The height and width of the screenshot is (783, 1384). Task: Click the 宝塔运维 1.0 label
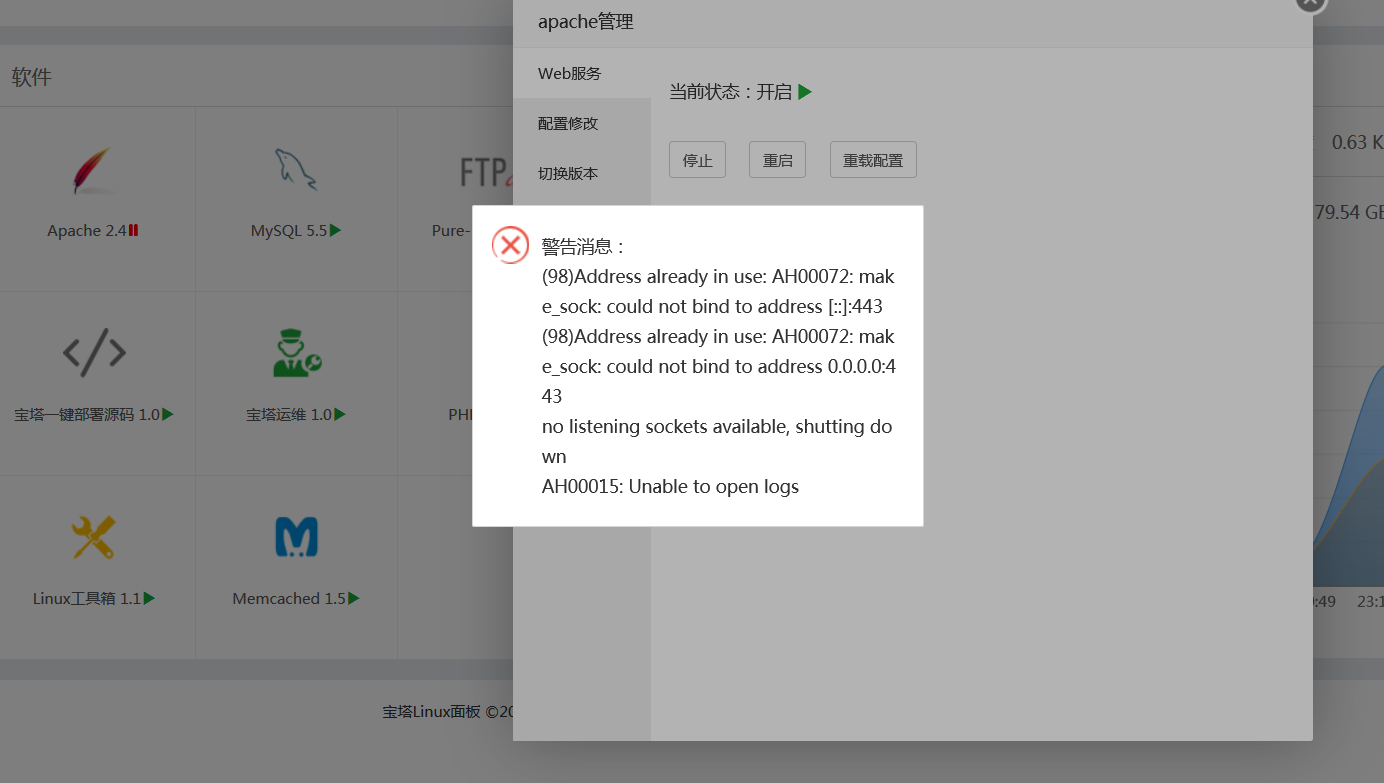click(289, 414)
